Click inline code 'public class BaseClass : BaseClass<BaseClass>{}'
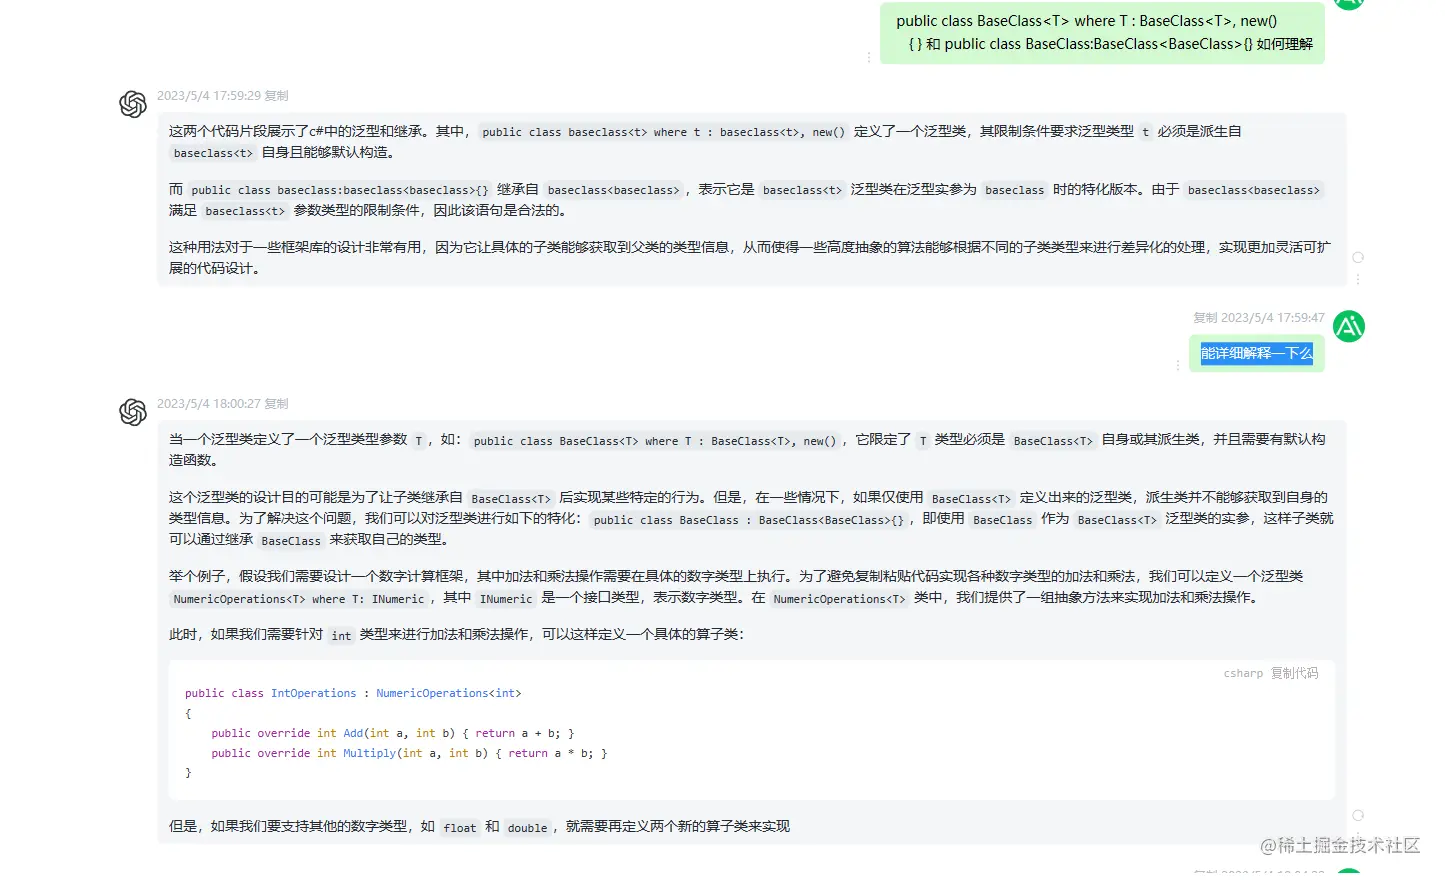The height and width of the screenshot is (880, 1445). 748,520
